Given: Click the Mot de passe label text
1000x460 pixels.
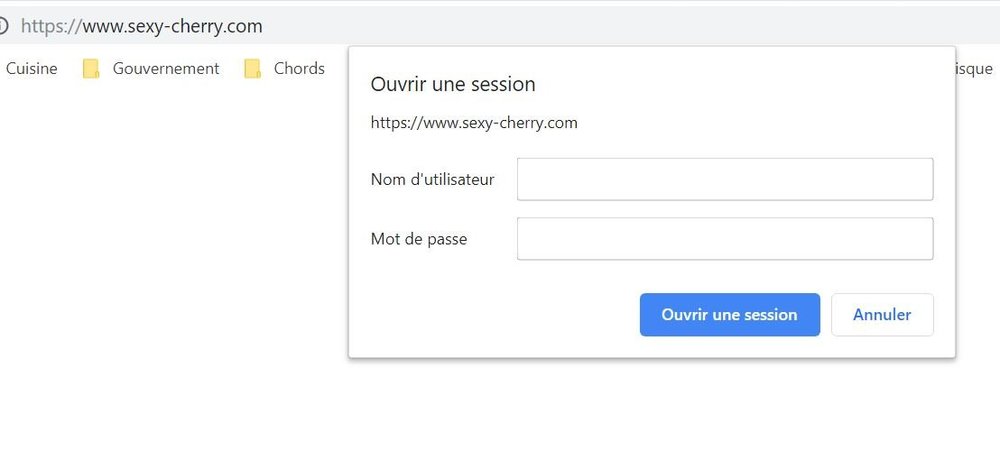Looking at the screenshot, I should tap(418, 239).
